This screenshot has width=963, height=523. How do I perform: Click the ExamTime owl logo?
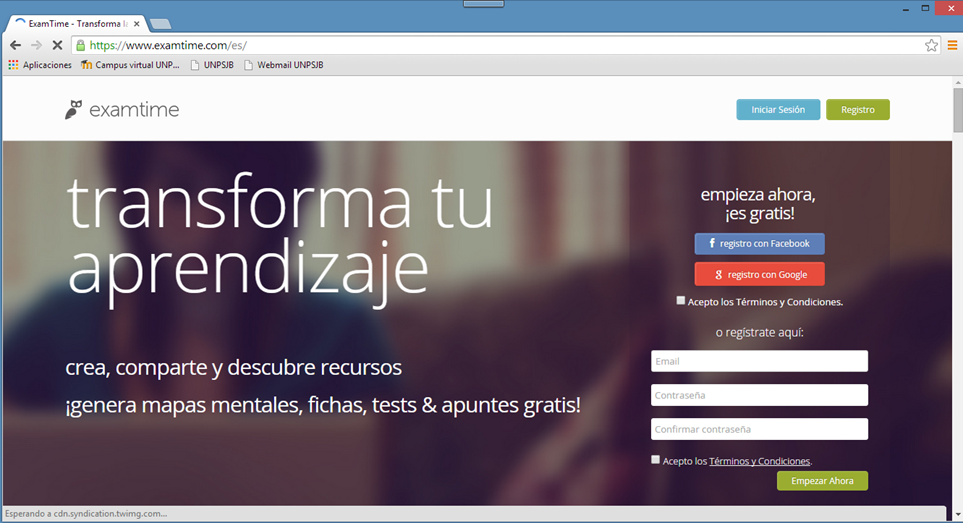point(73,110)
